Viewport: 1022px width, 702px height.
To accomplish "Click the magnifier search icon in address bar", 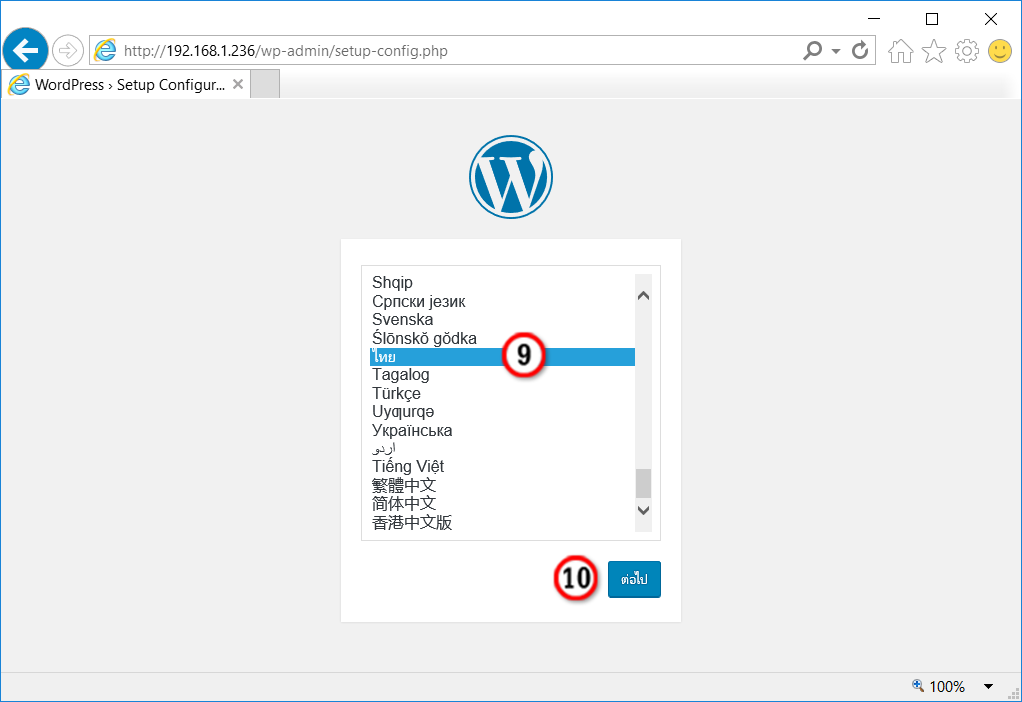I will tap(813, 50).
